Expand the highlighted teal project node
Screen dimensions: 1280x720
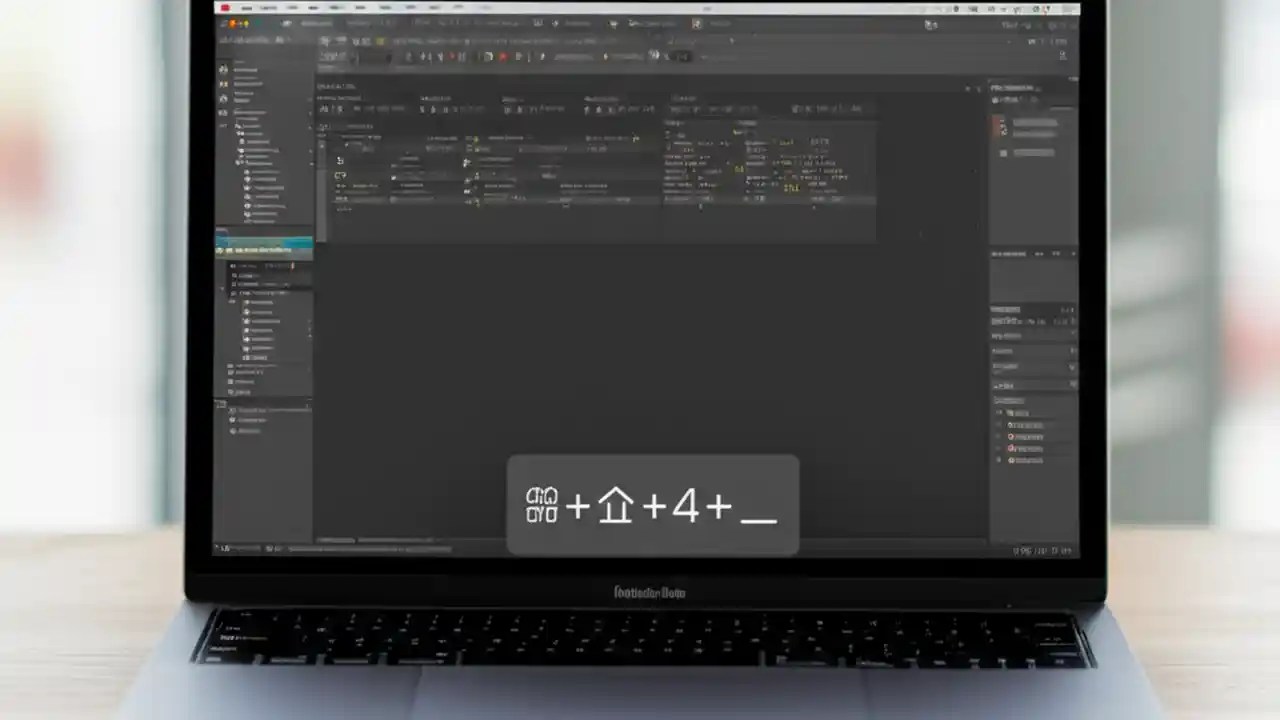coord(263,244)
